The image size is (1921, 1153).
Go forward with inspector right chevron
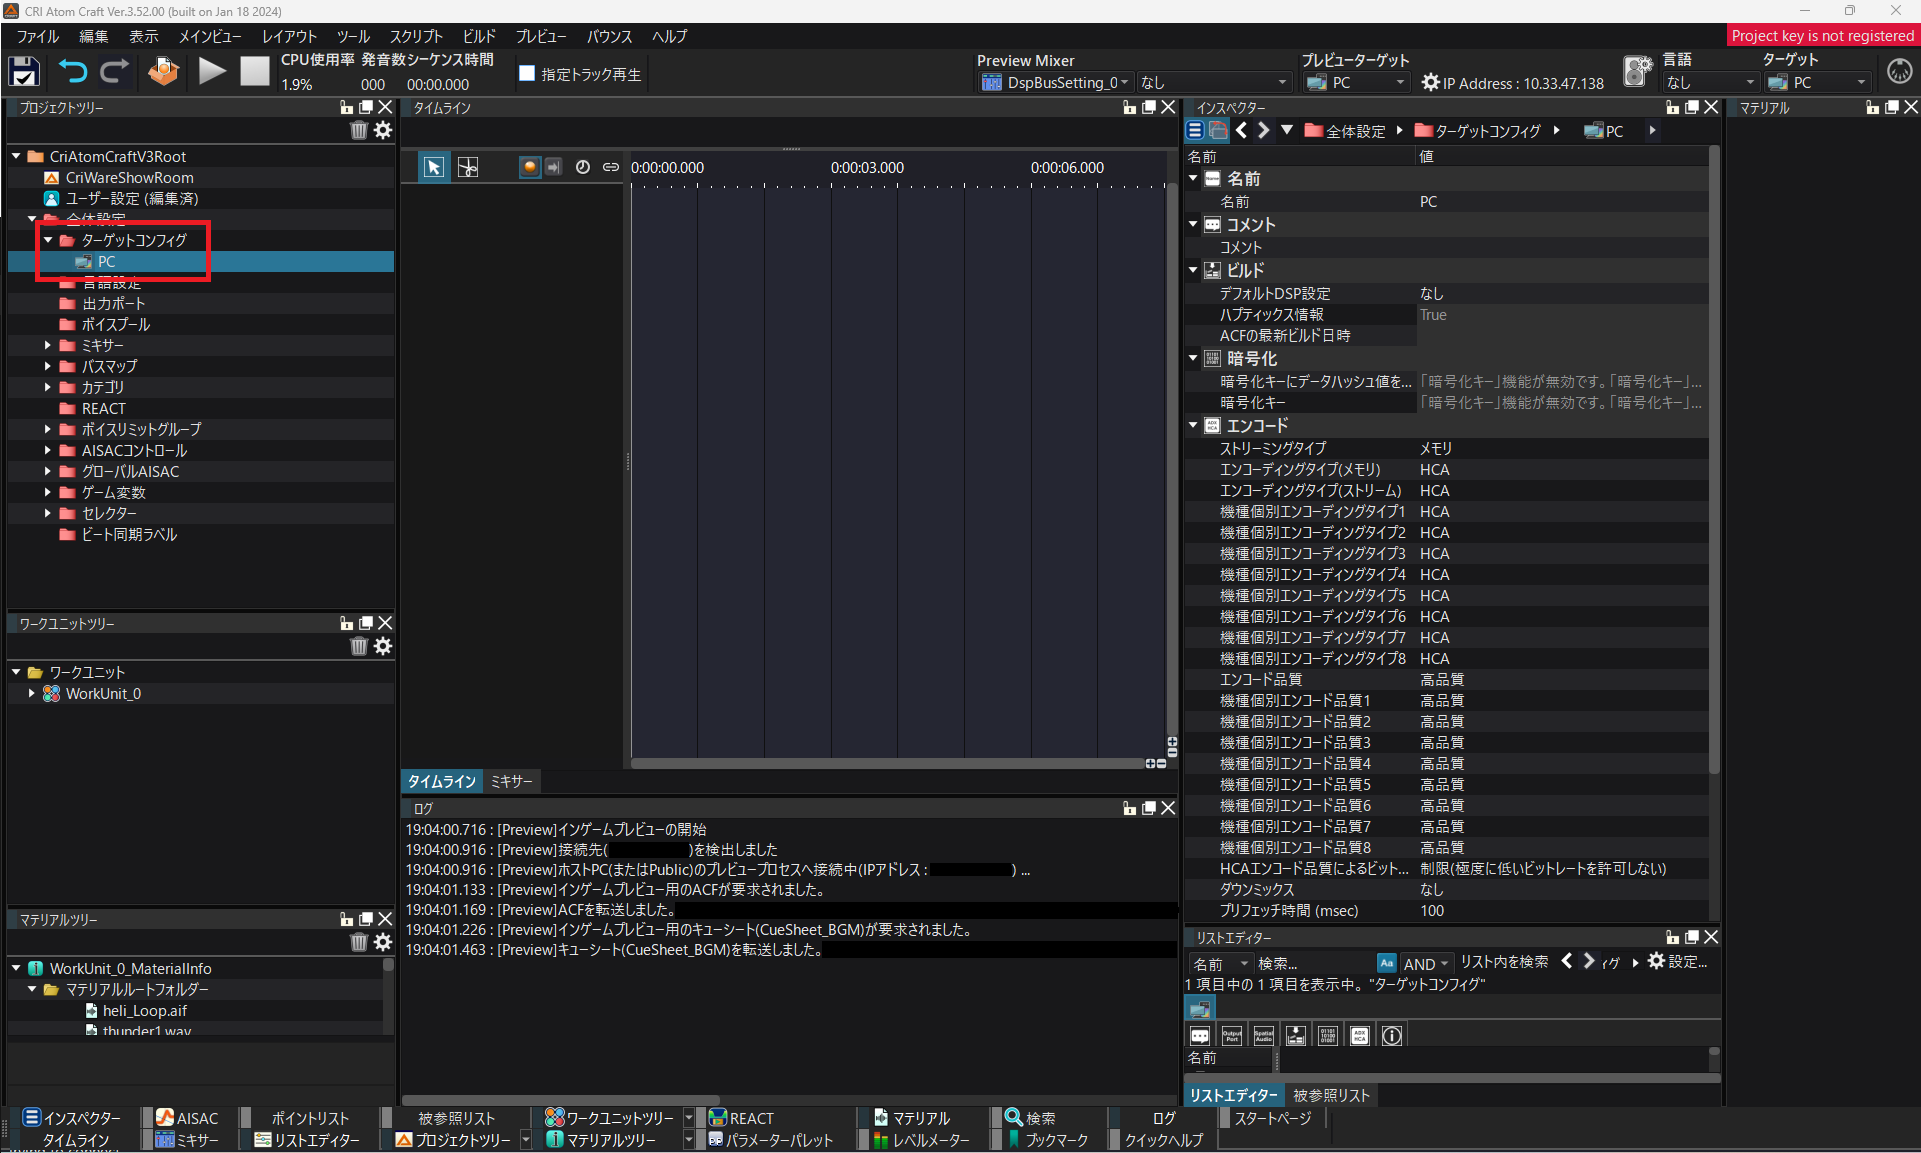(1263, 130)
